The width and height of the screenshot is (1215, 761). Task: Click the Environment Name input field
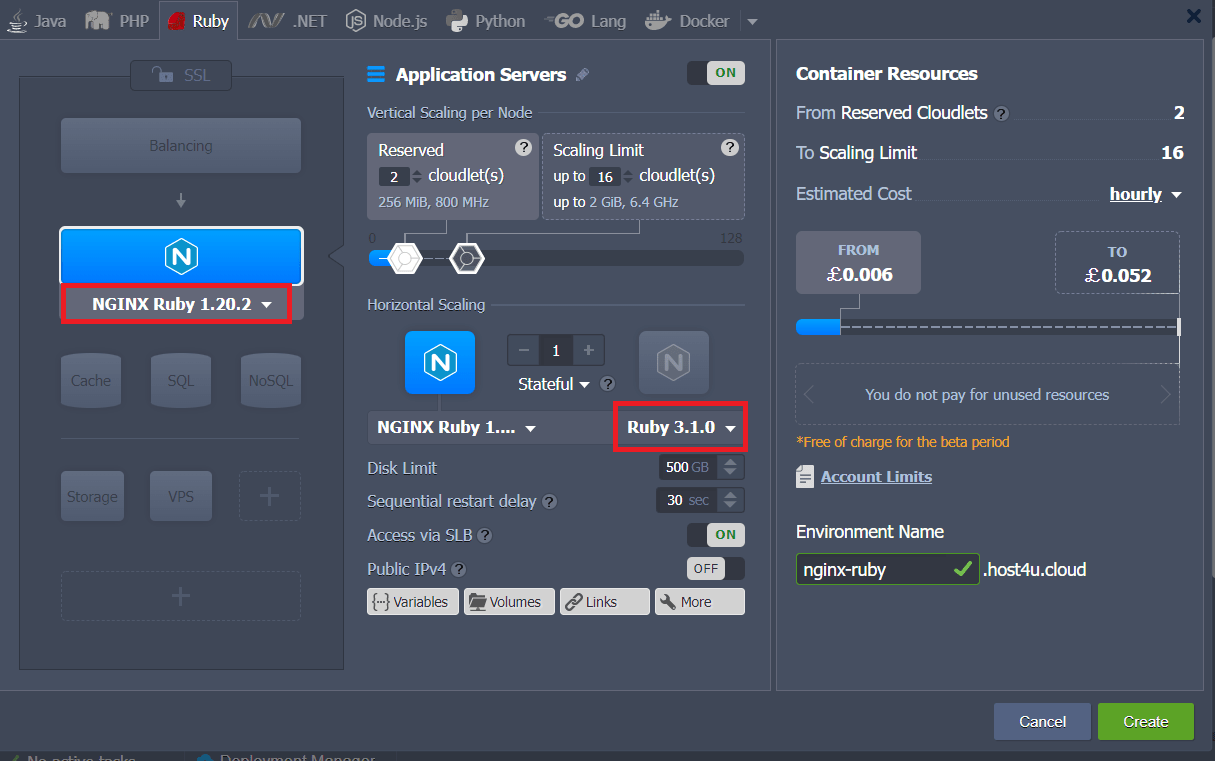(x=870, y=569)
